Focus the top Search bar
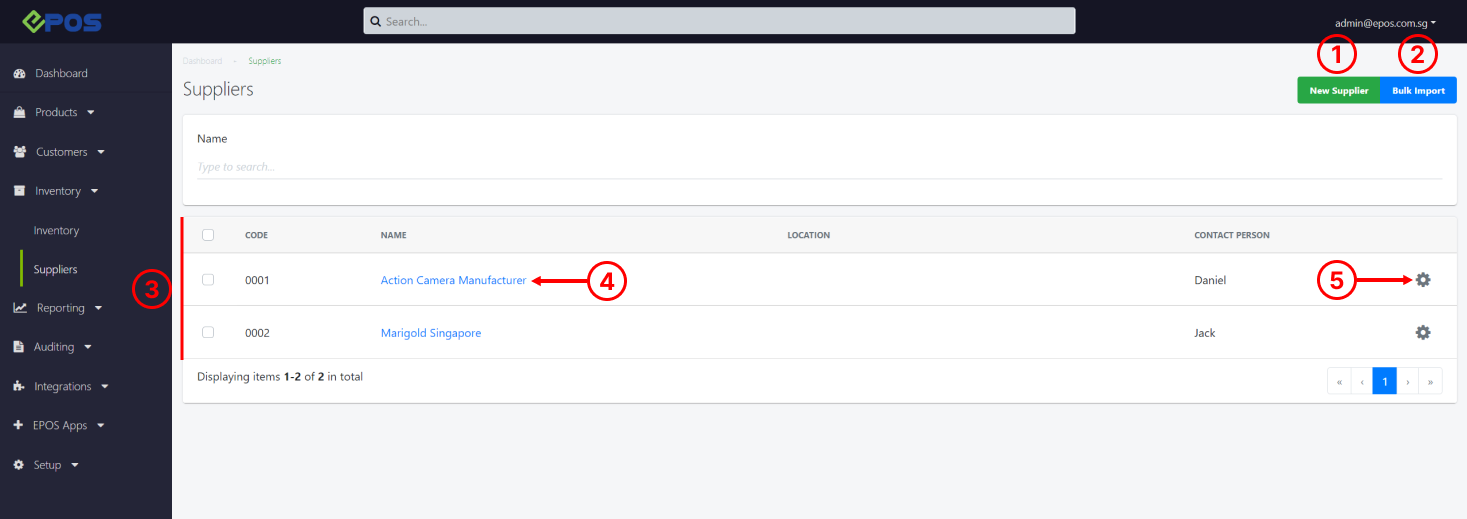The height and width of the screenshot is (519, 1467). pos(719,21)
